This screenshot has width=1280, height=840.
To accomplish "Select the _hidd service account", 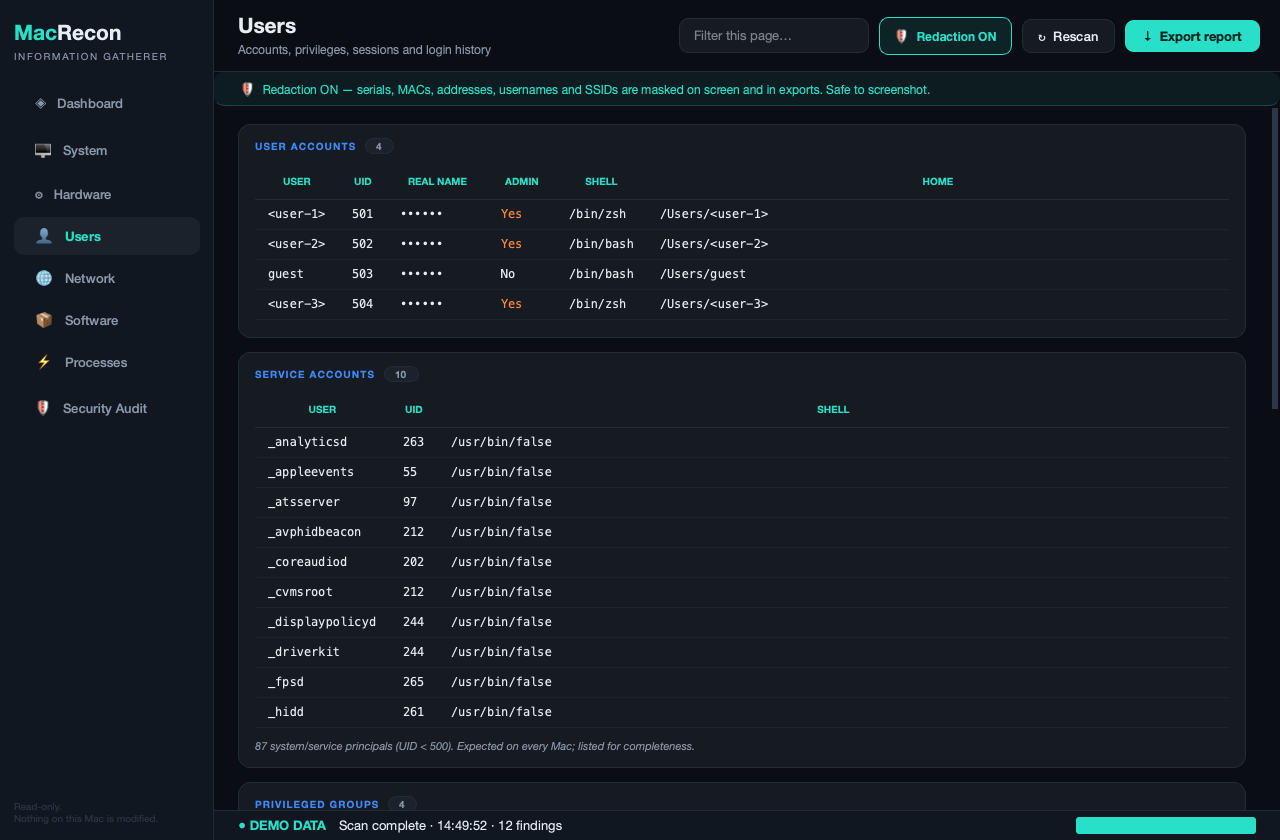I will (286, 712).
